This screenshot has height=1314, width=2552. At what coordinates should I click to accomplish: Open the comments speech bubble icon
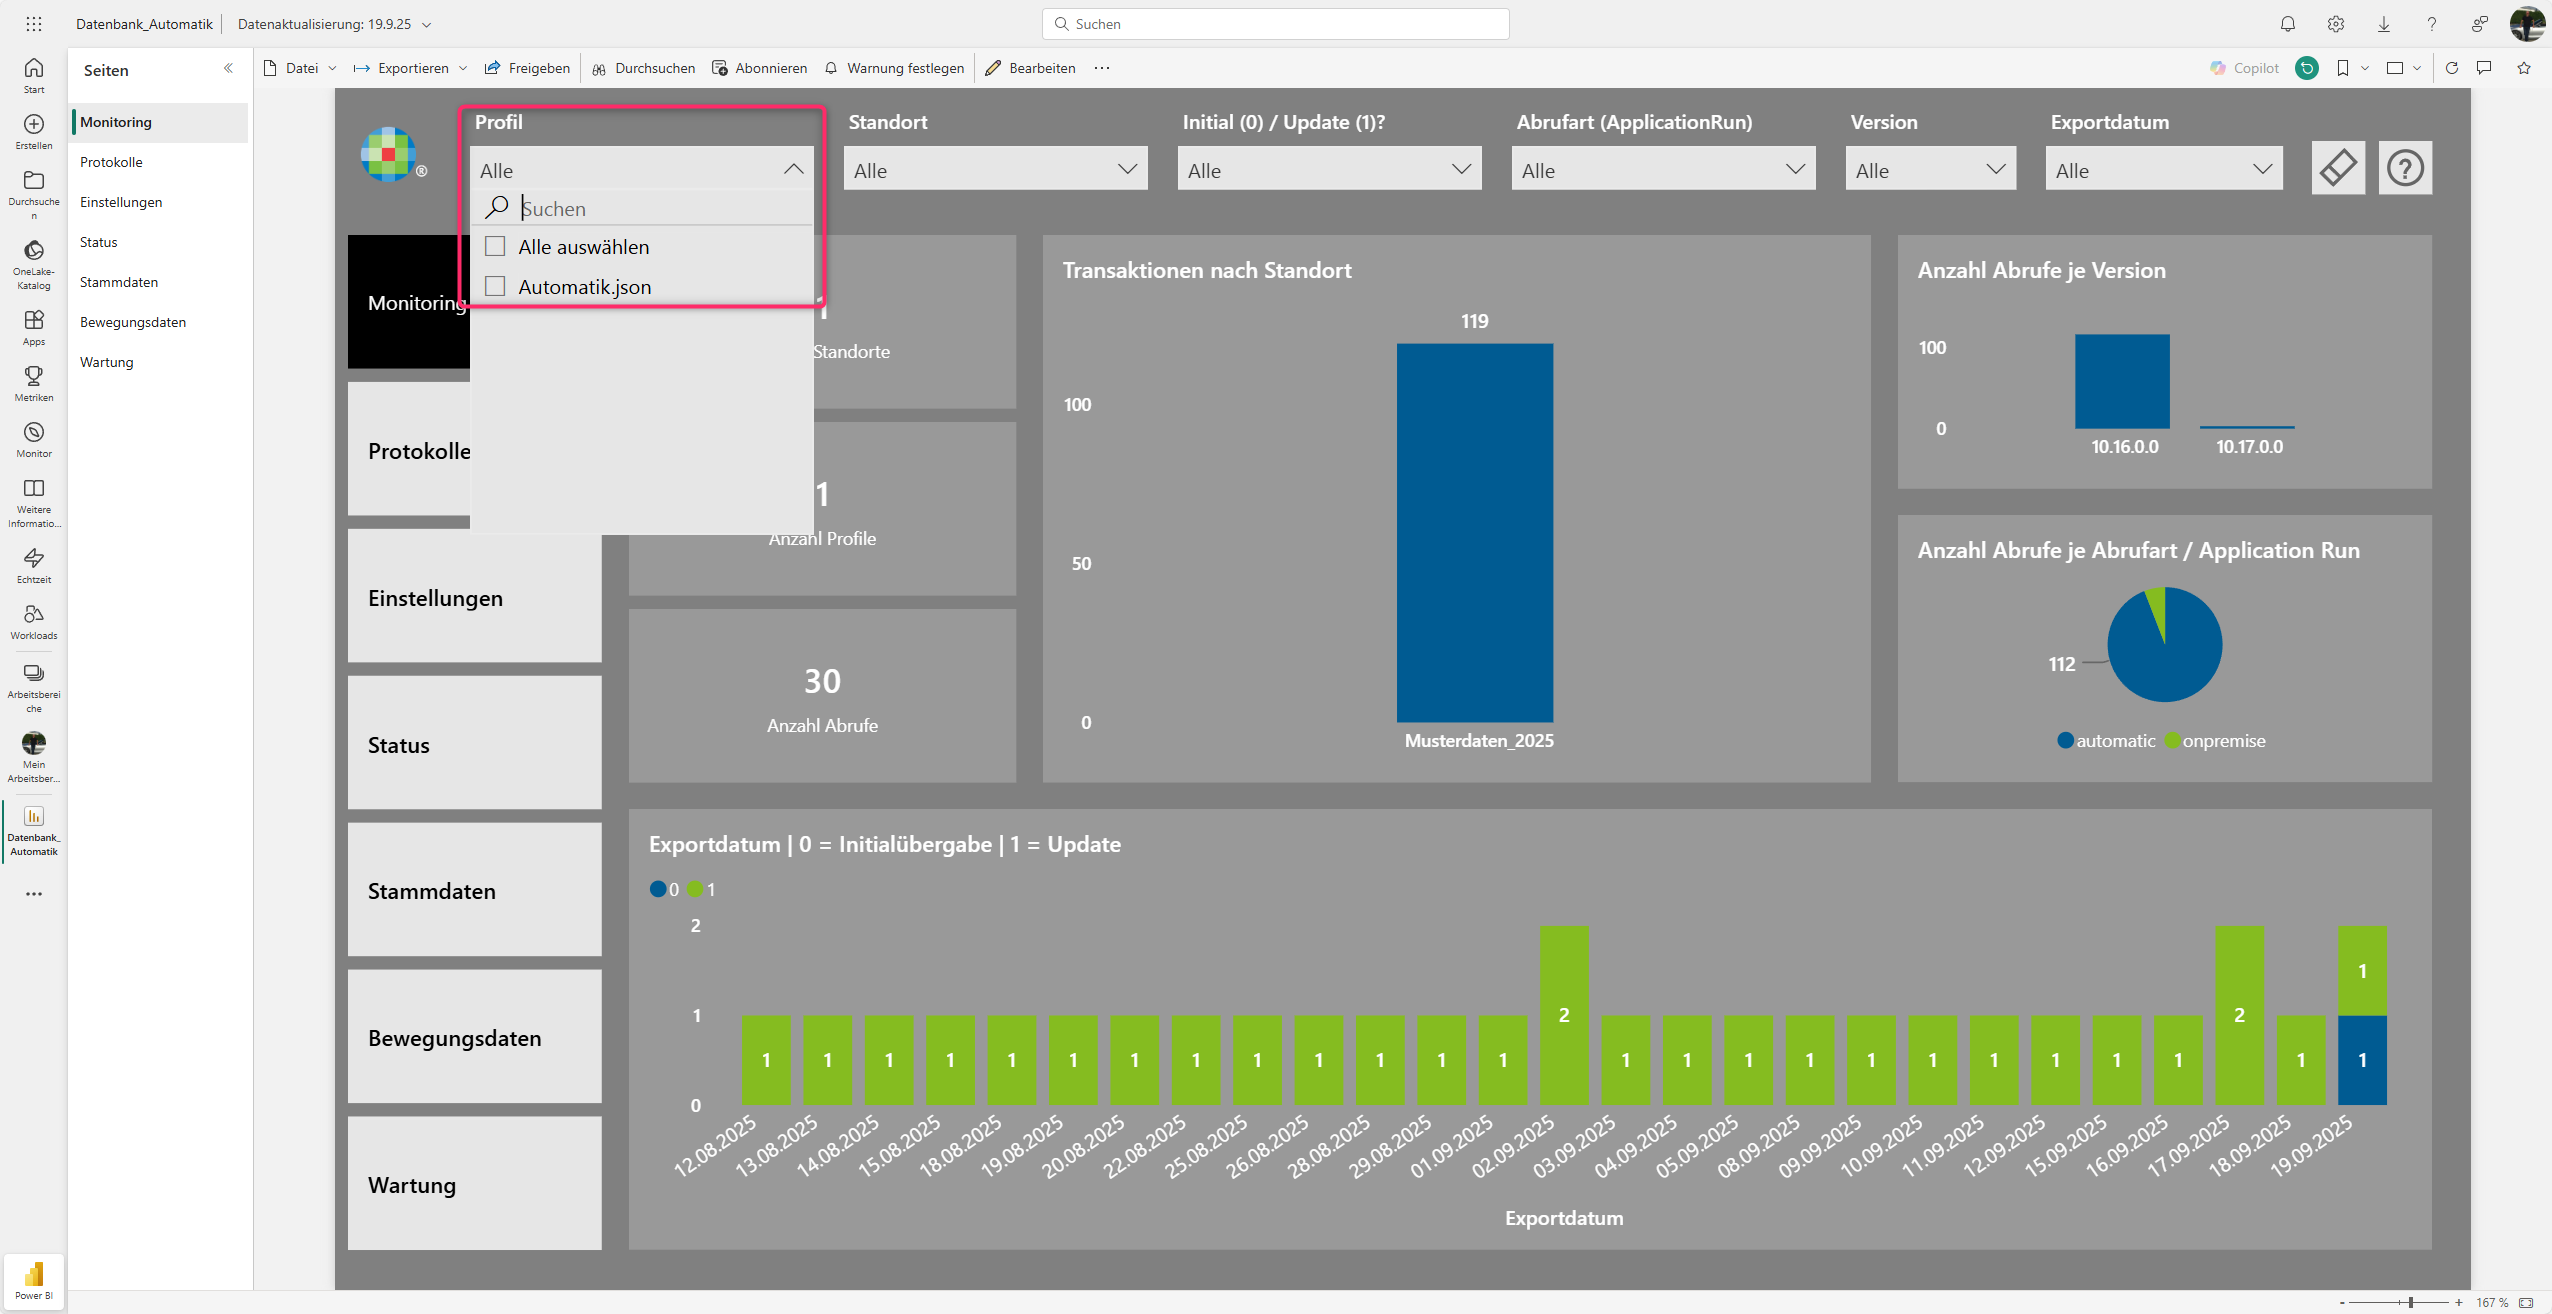tap(2484, 68)
